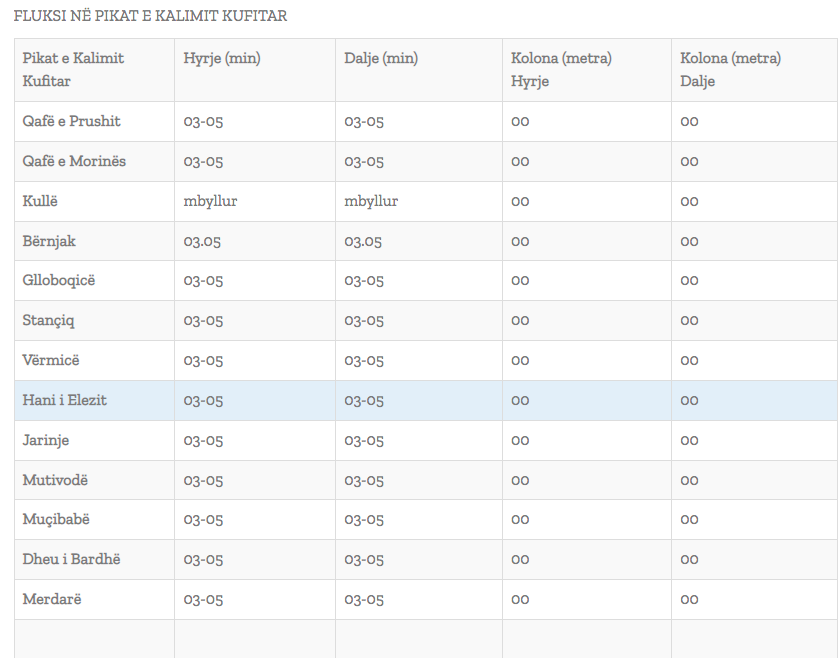Click the Dalje (min) column header

381,58
